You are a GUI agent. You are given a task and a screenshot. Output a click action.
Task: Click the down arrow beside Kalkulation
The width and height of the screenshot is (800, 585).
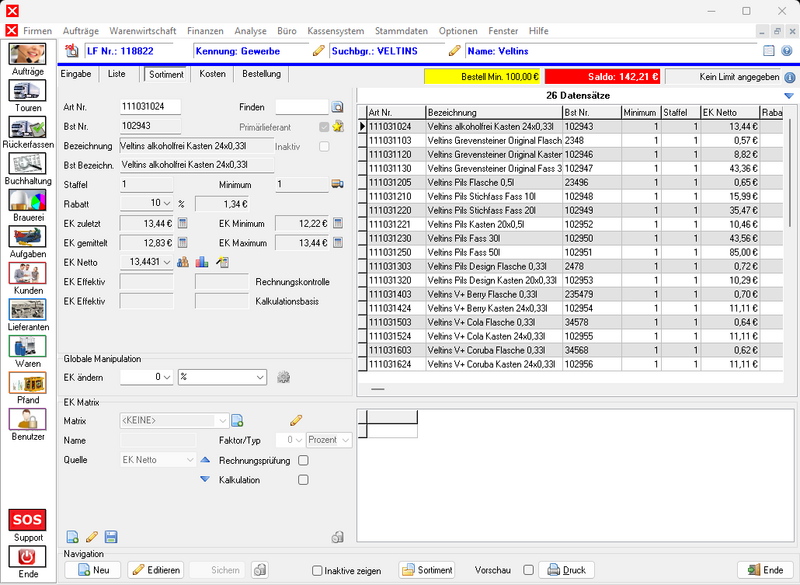click(x=205, y=479)
